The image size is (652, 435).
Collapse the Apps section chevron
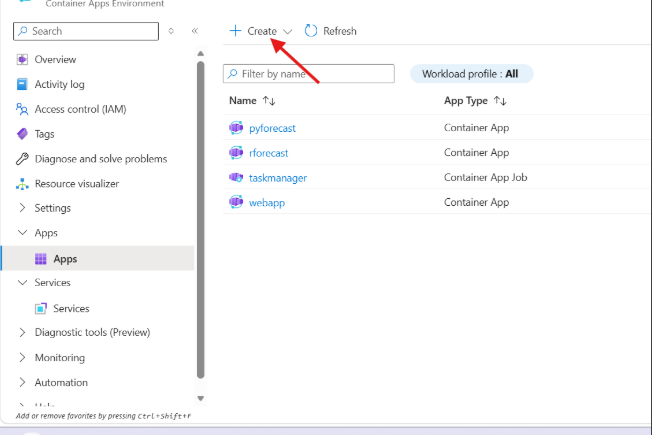[22, 232]
